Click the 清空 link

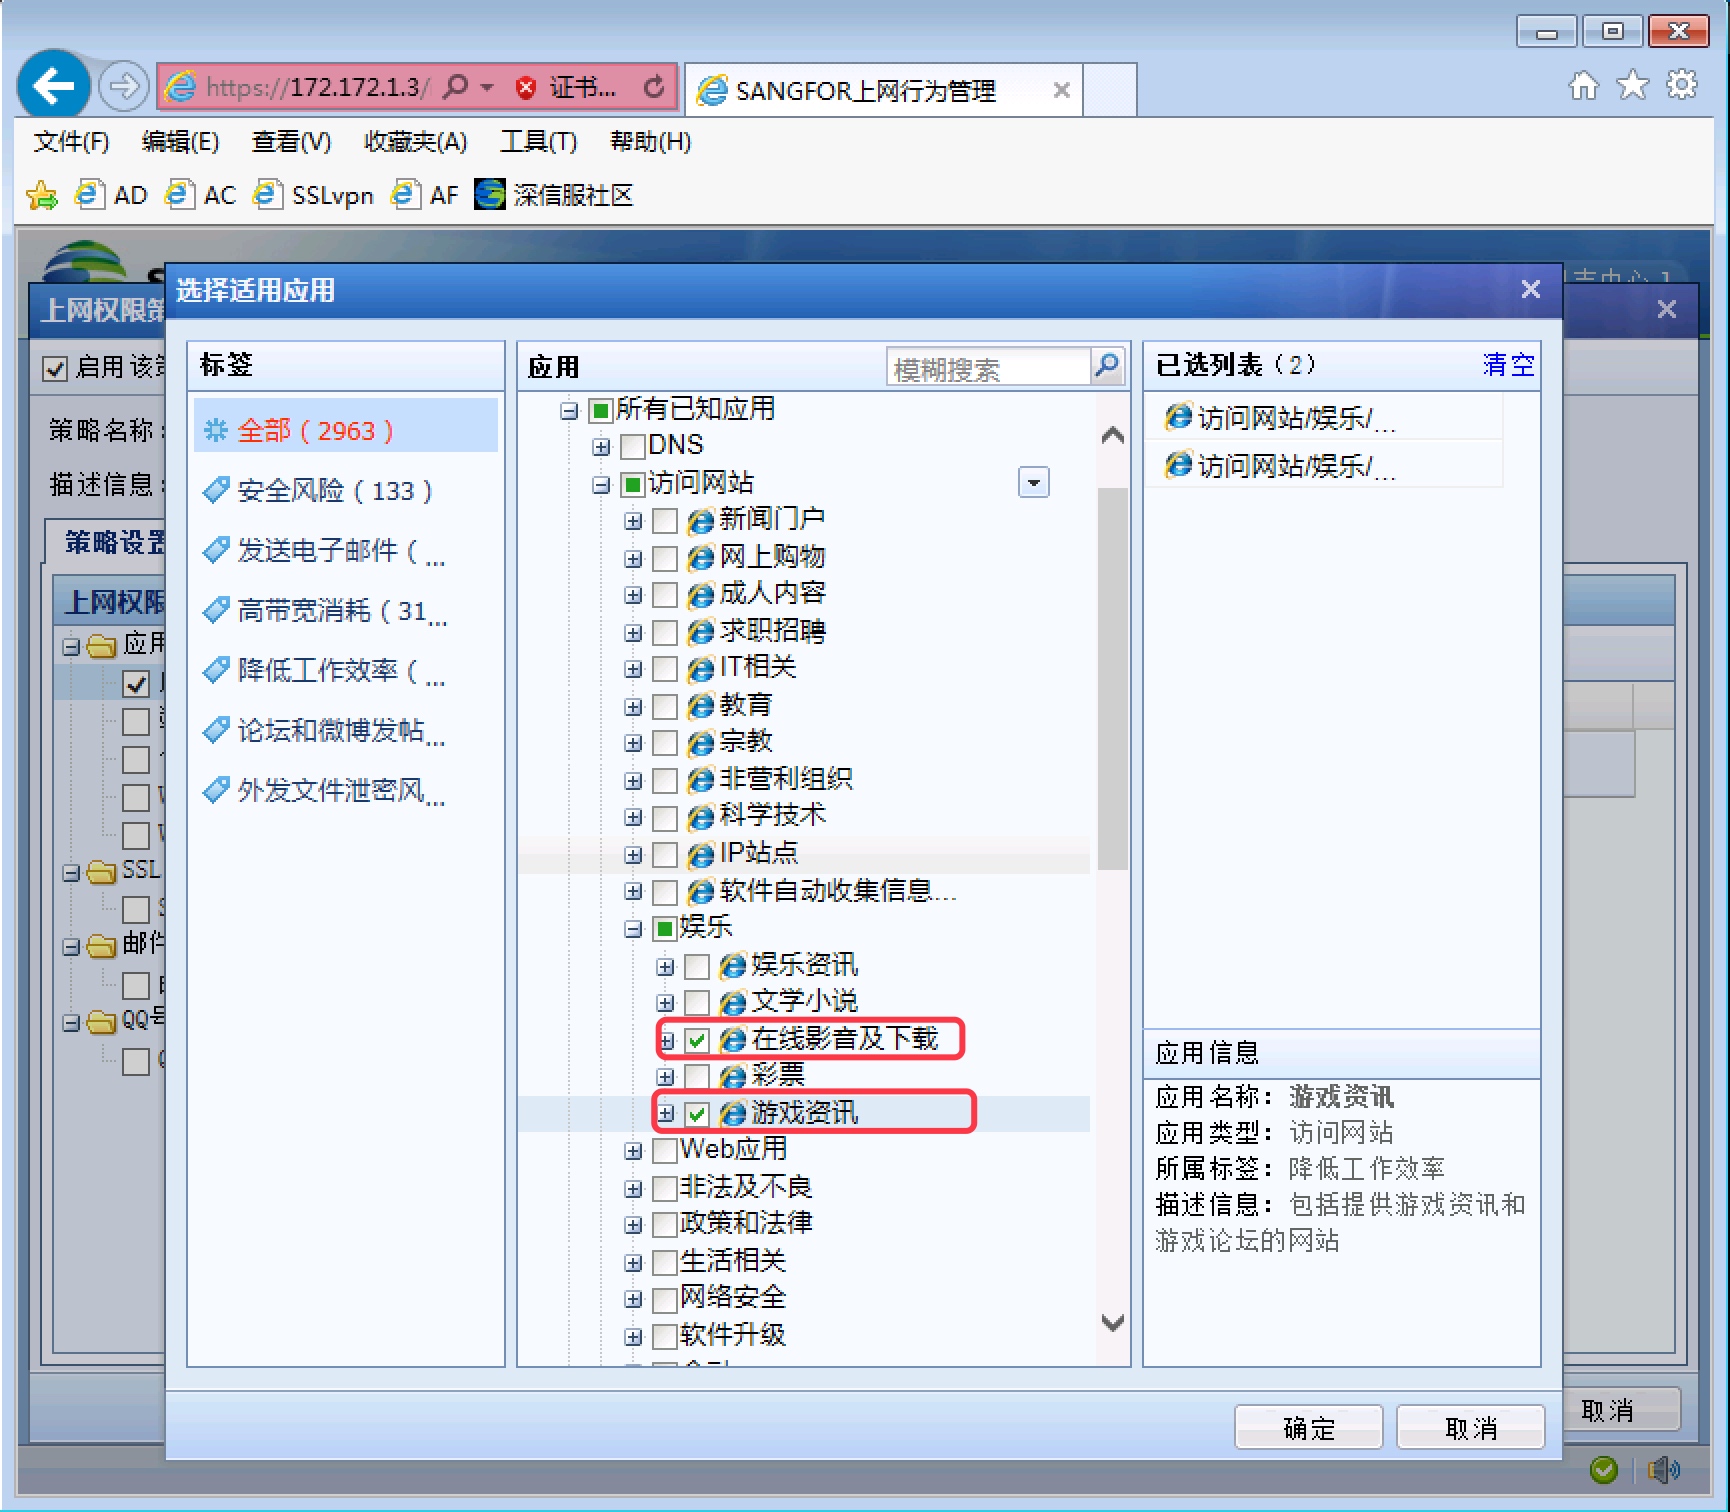(x=1508, y=365)
